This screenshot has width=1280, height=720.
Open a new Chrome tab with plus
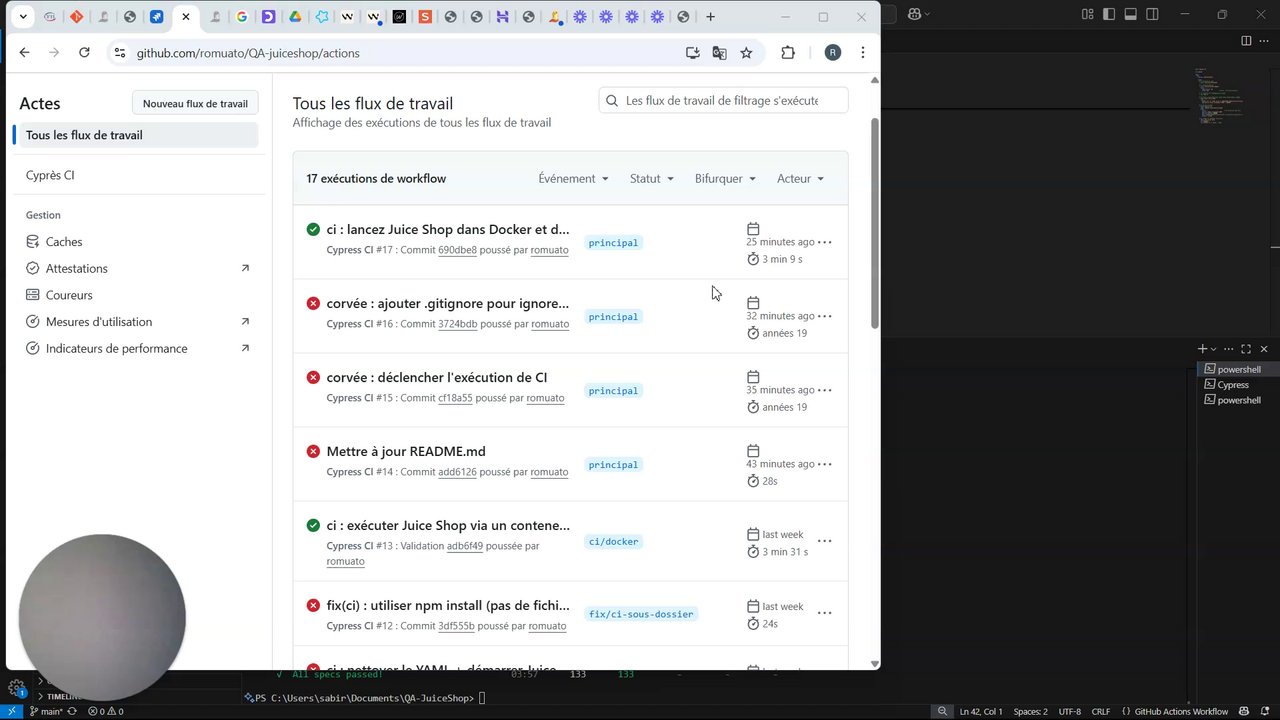pos(710,17)
